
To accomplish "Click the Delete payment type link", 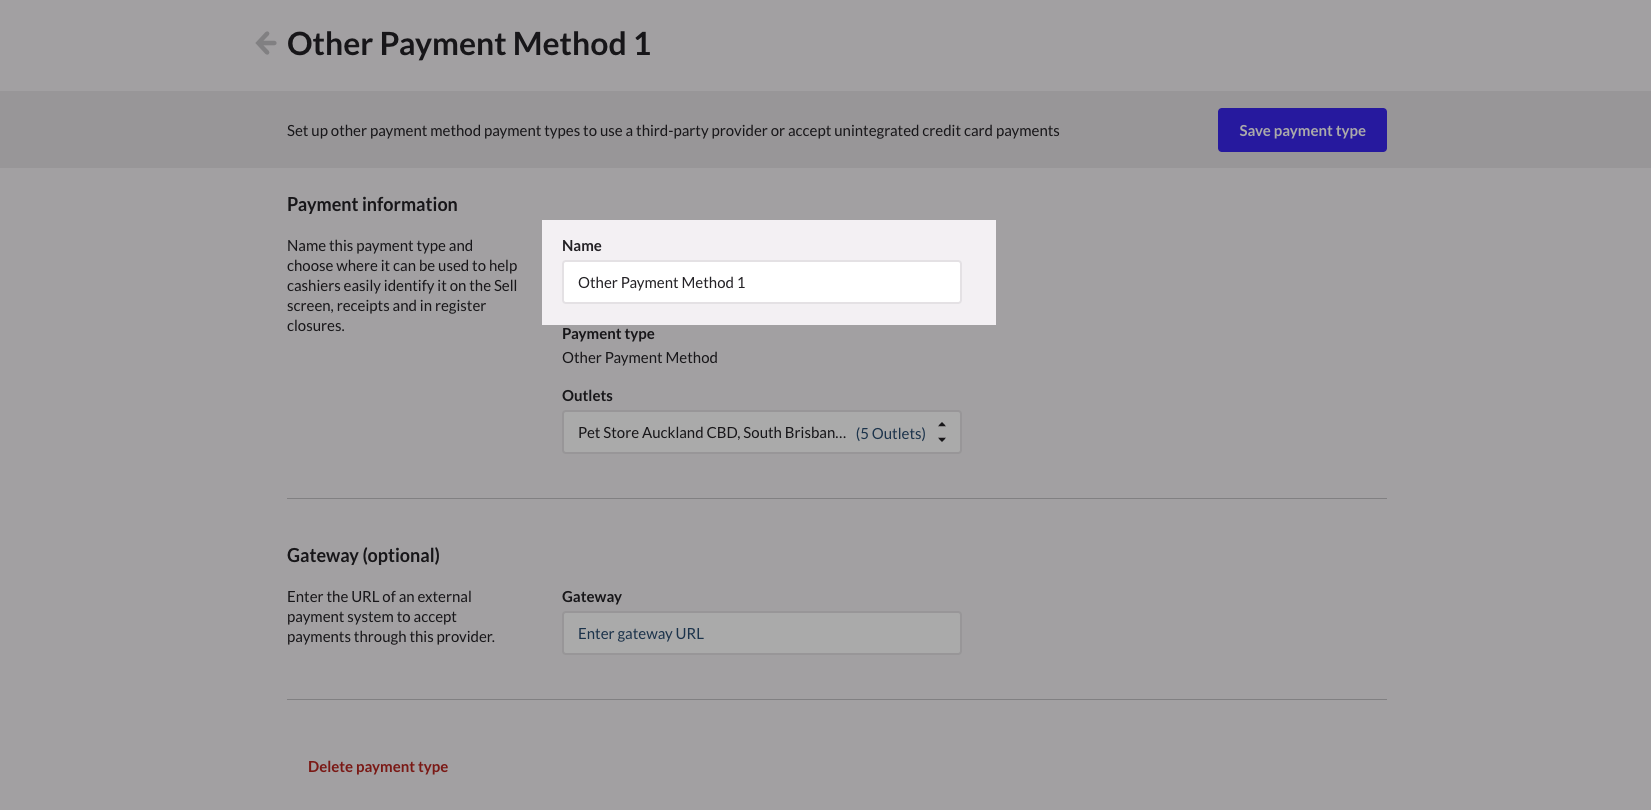I will click(378, 767).
